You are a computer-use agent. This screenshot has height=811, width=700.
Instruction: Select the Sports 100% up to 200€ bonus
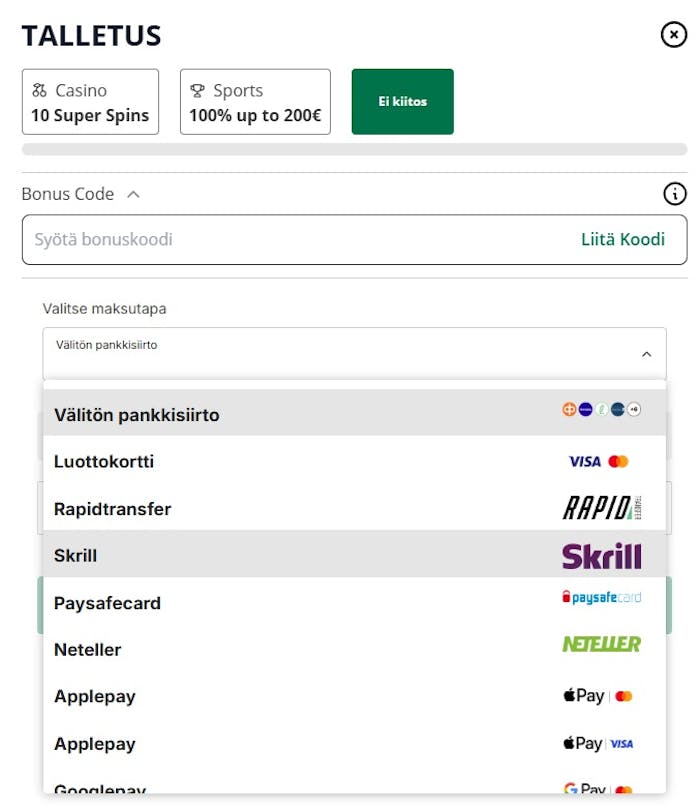pyautogui.click(x=255, y=101)
